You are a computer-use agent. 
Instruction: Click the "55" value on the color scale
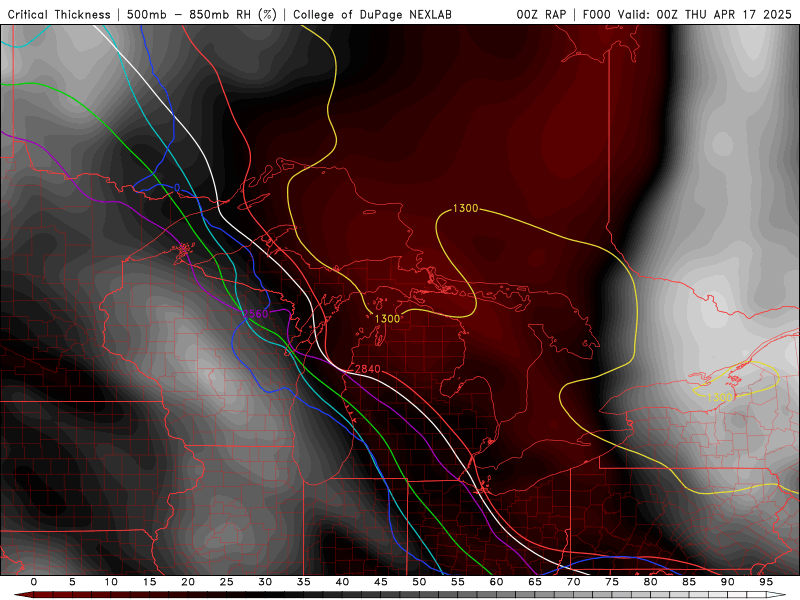tap(458, 582)
